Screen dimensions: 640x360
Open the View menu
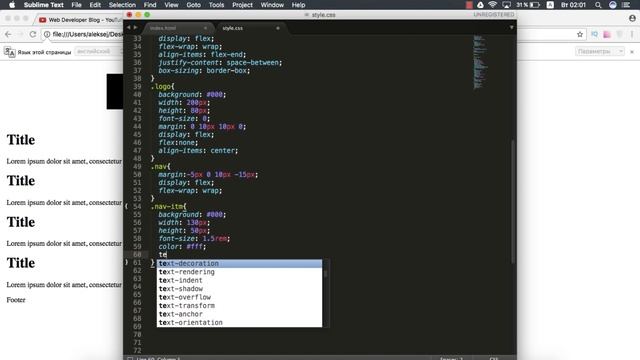click(171, 5)
